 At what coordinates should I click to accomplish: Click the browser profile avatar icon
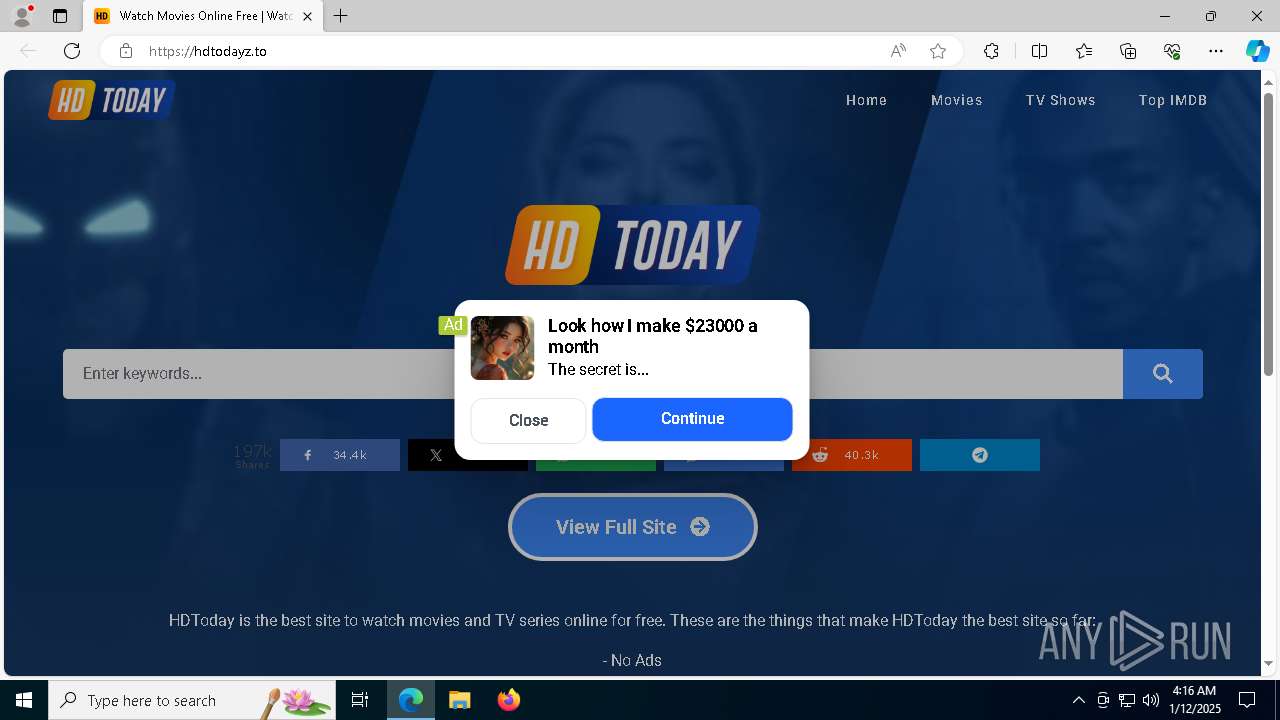22,16
